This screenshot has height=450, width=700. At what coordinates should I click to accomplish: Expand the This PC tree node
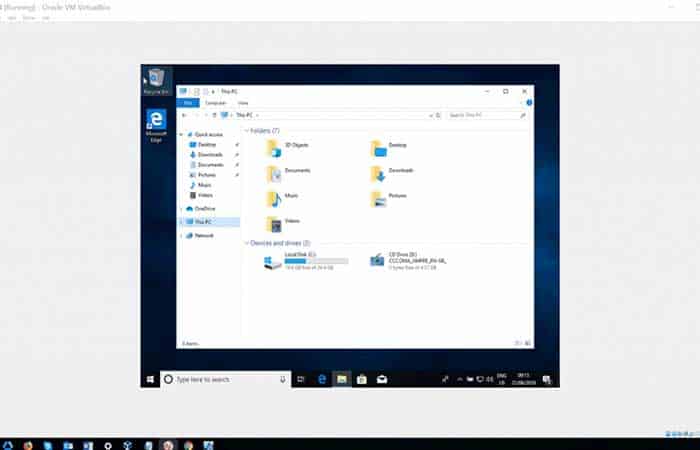click(181, 222)
